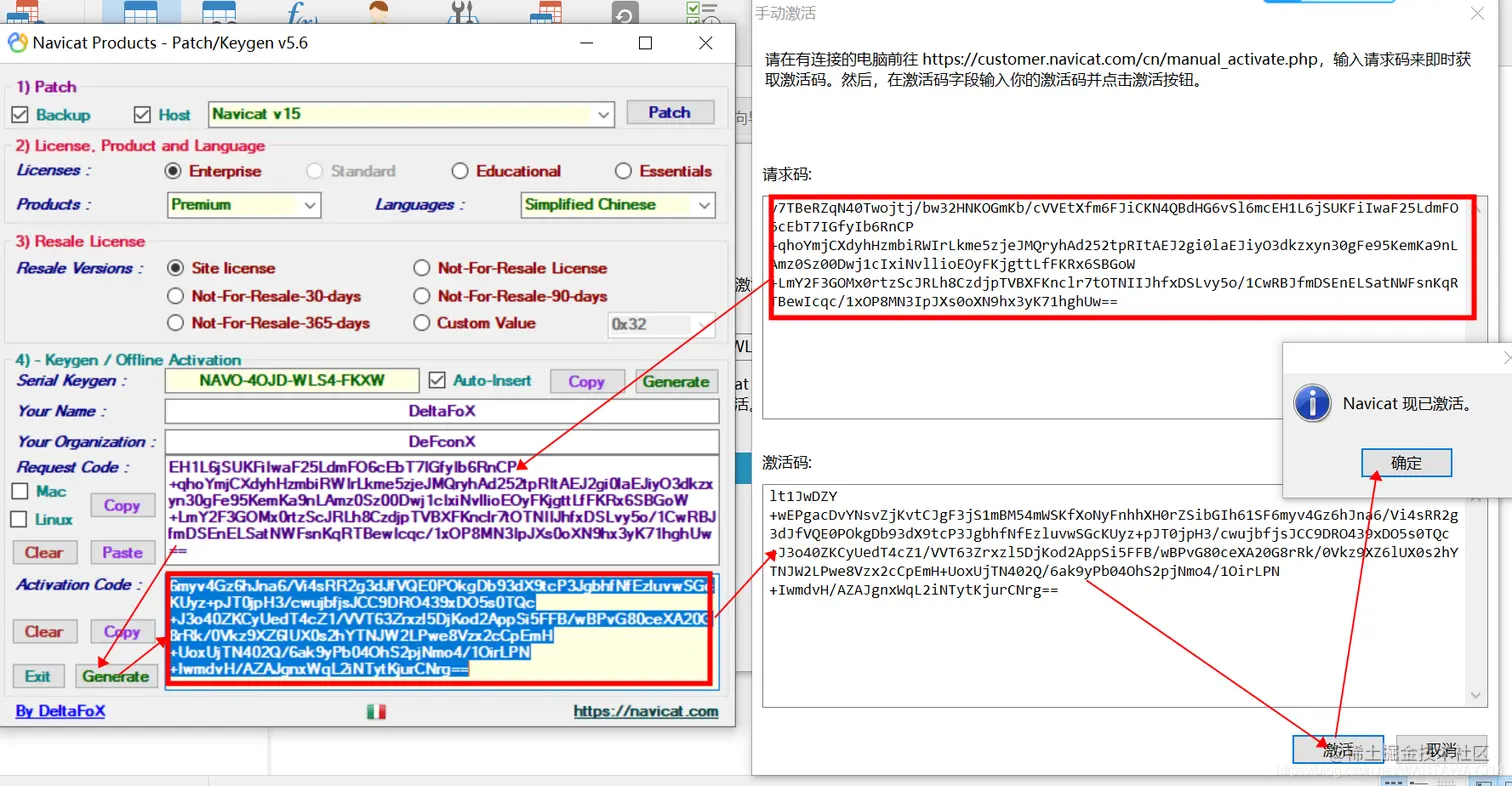
Task: Enable the Linux checkbox
Action: coord(20,519)
